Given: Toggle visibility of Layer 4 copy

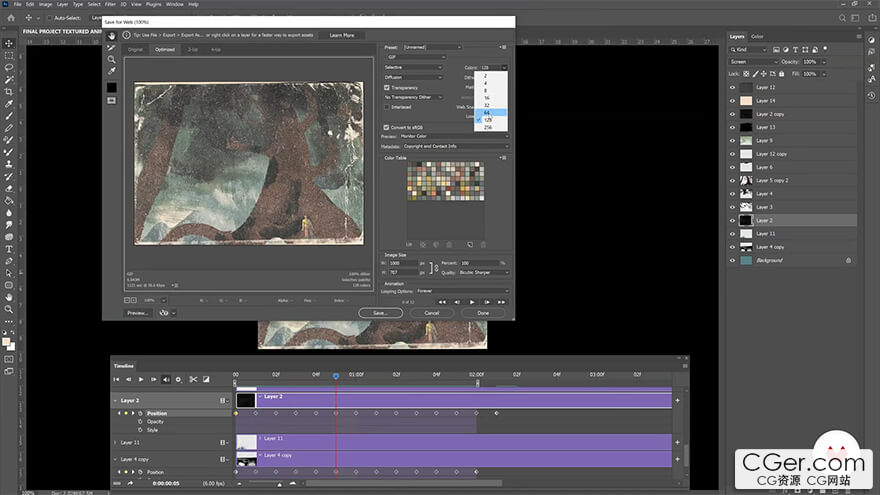Looking at the screenshot, I should pyautogui.click(x=732, y=247).
